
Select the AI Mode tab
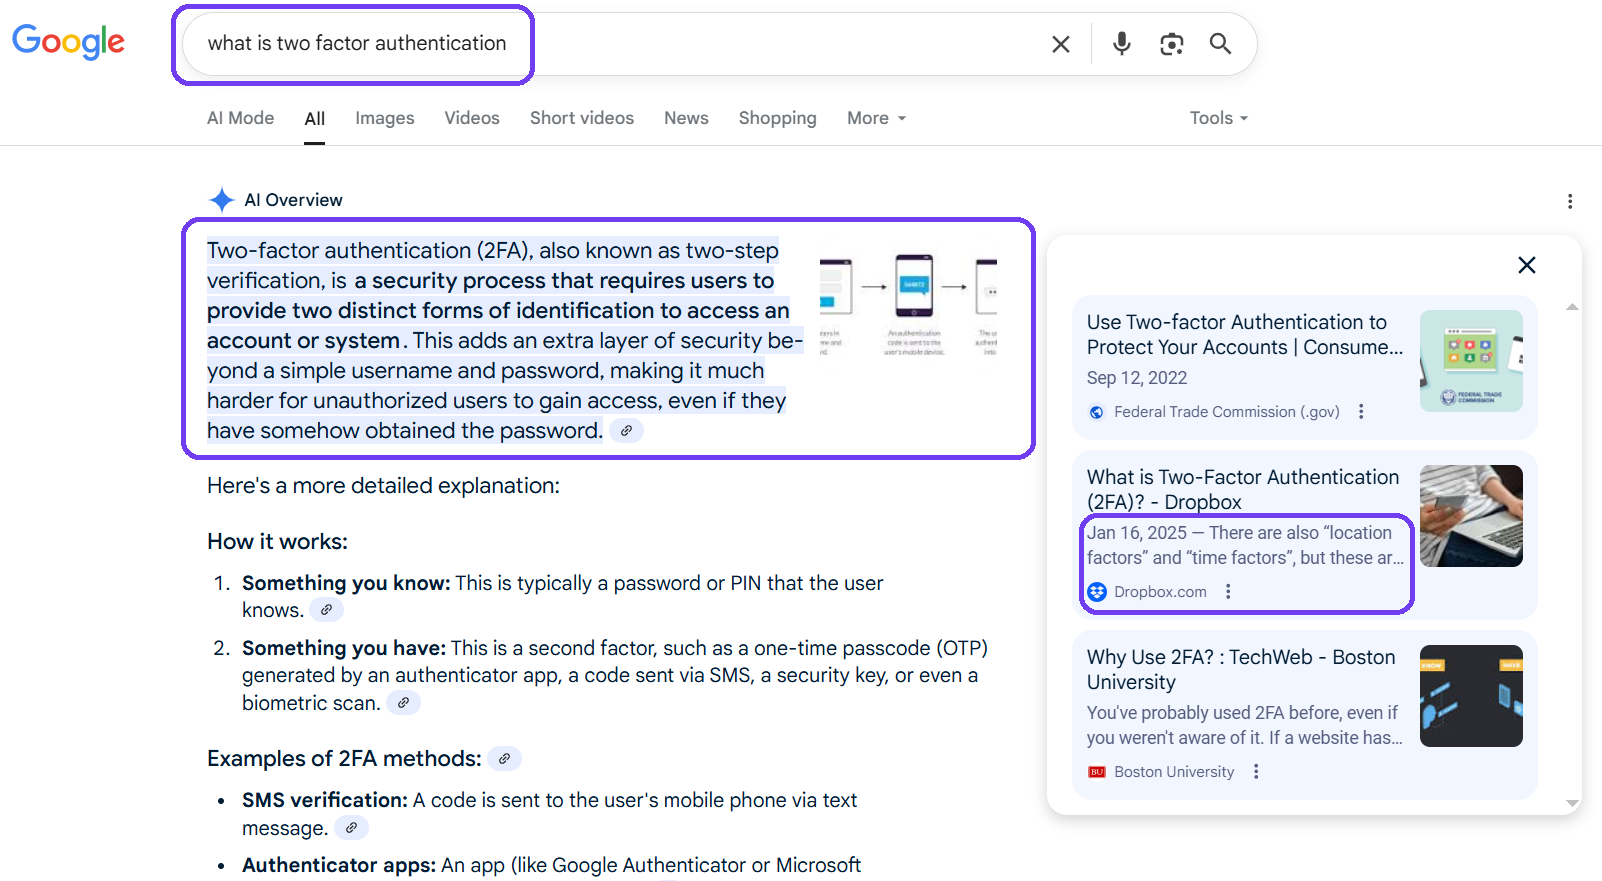tap(240, 118)
